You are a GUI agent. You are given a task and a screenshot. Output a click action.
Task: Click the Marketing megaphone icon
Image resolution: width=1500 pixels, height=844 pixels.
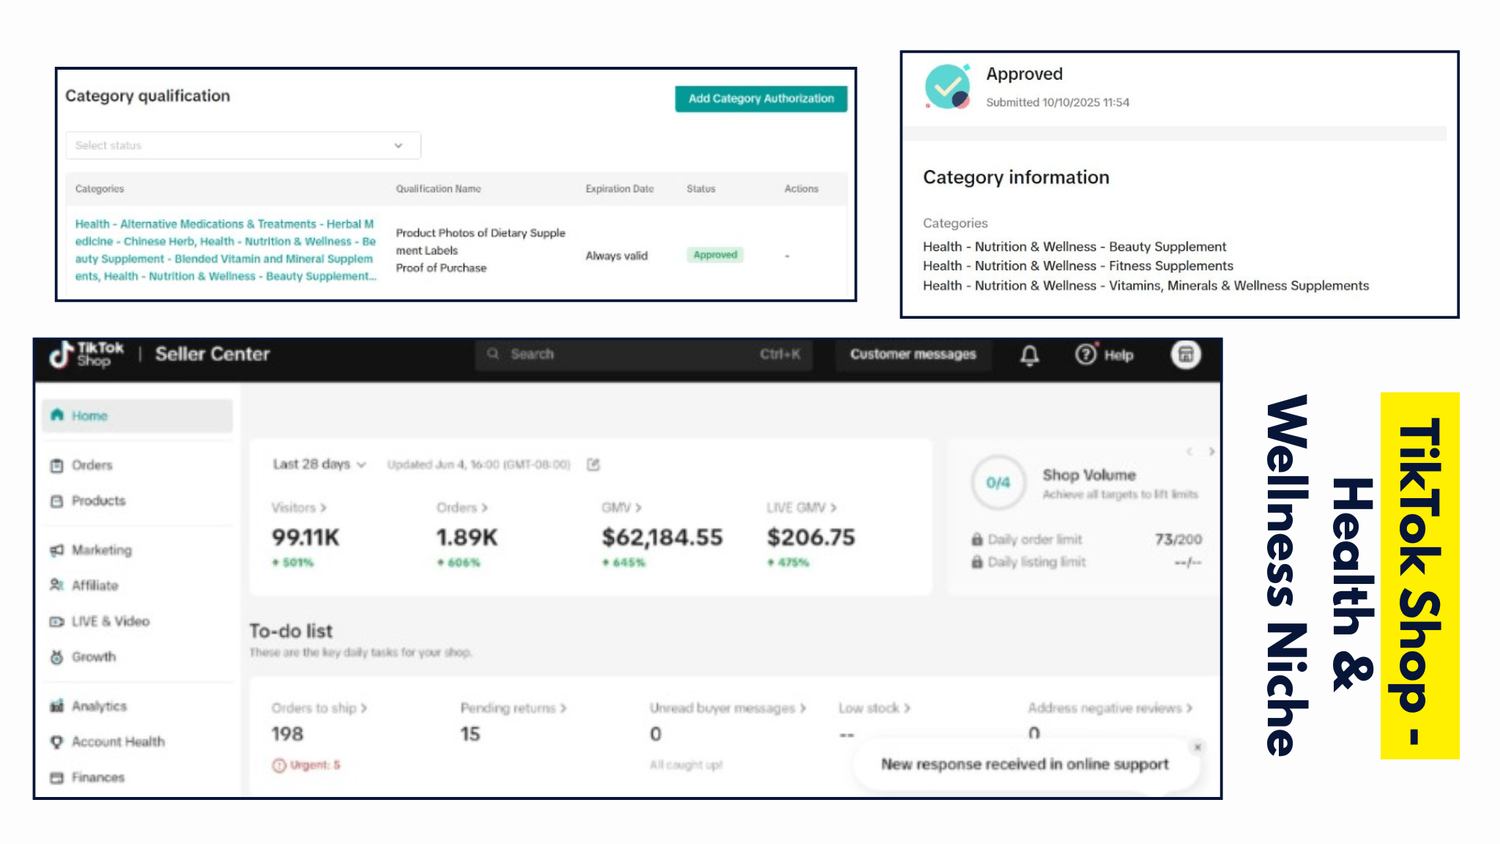[57, 550]
